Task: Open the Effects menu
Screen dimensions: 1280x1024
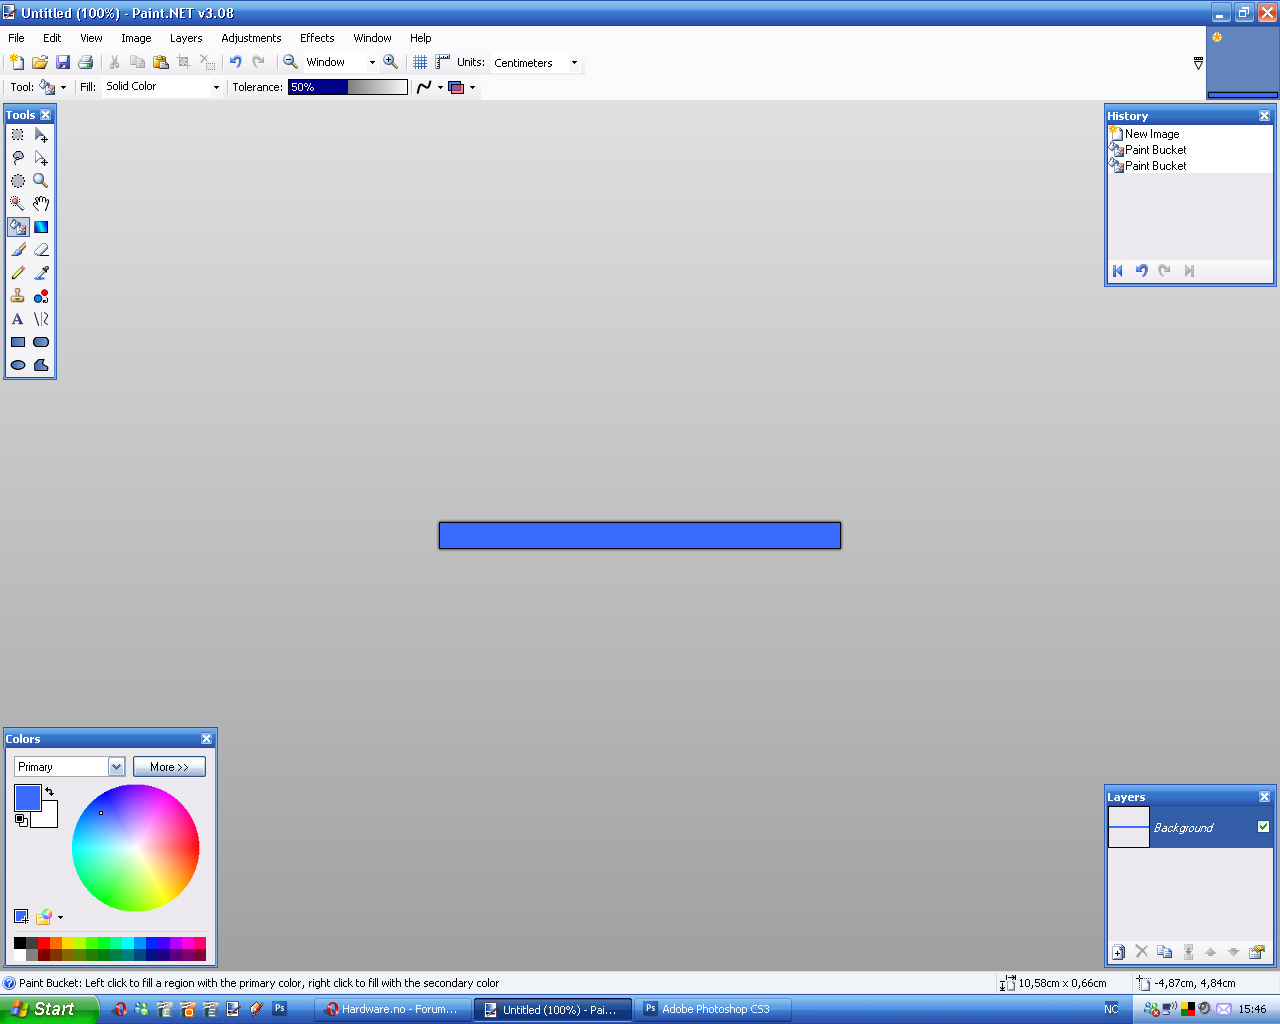Action: (x=317, y=38)
